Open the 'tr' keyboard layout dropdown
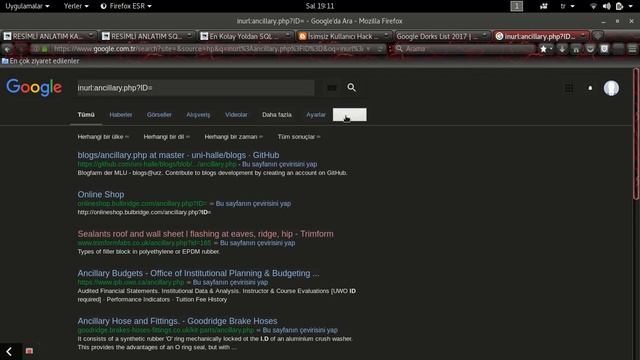640x360 pixels. (x=567, y=6)
